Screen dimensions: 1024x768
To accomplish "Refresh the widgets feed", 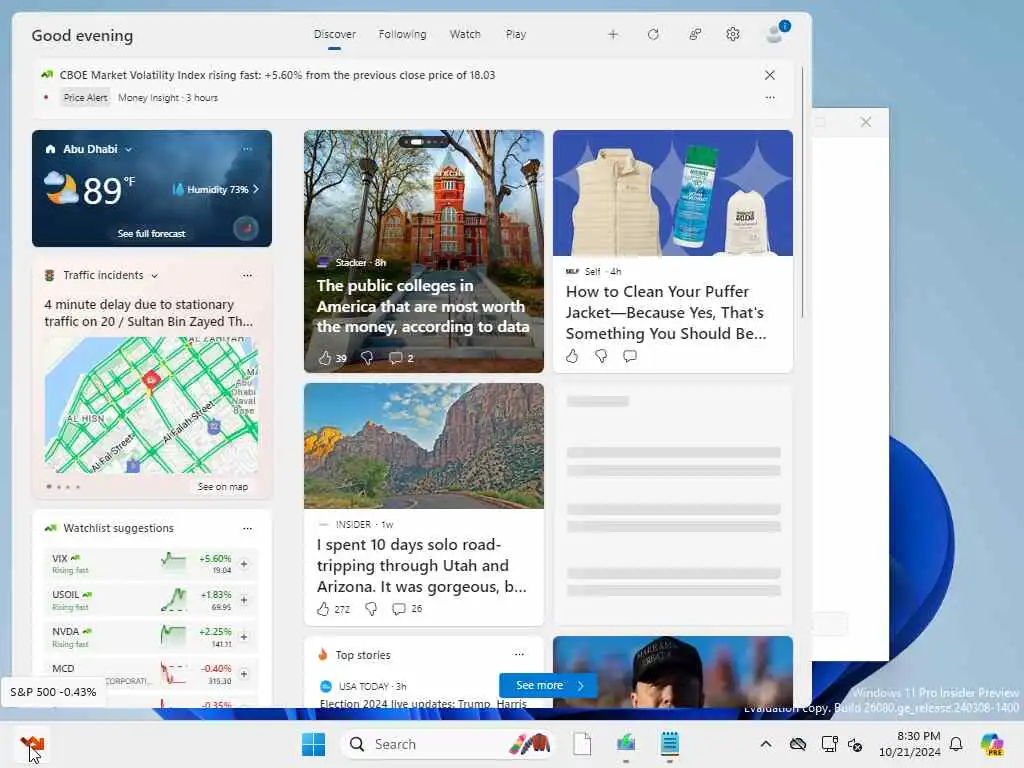I will coord(653,35).
